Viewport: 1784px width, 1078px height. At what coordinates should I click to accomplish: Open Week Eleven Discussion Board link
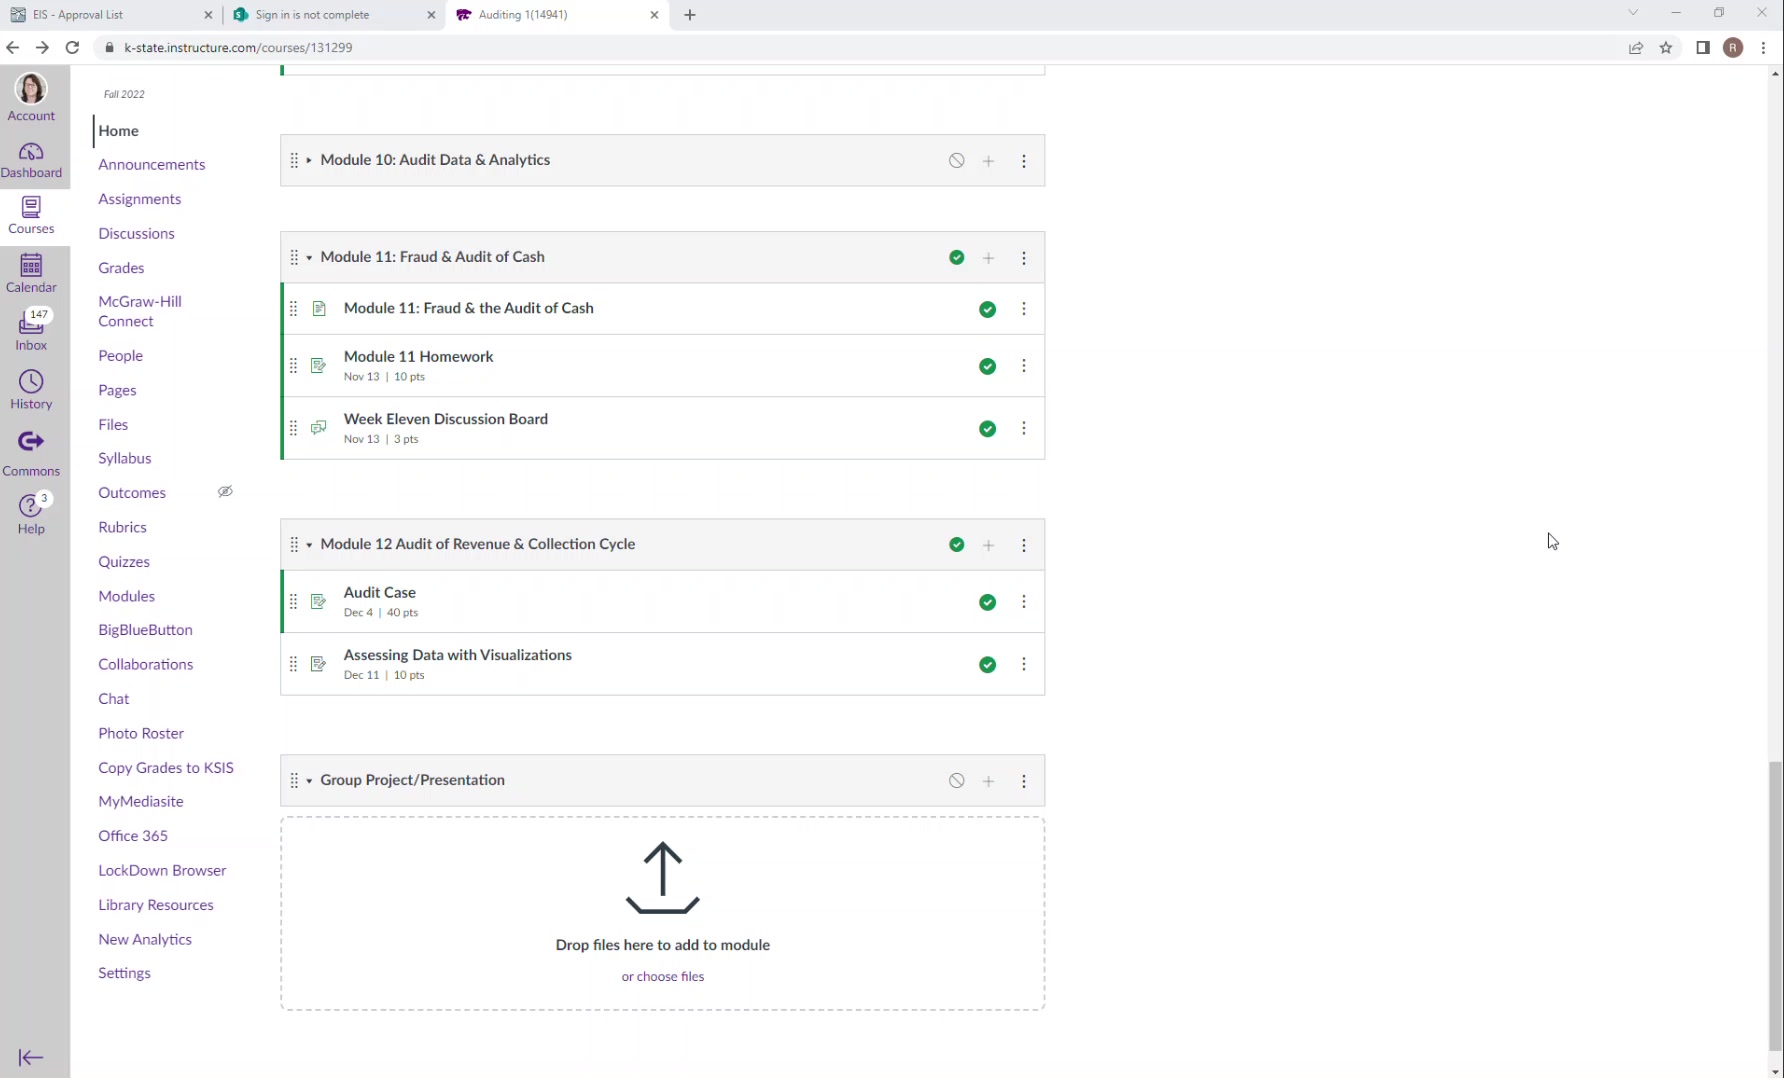[x=445, y=419]
